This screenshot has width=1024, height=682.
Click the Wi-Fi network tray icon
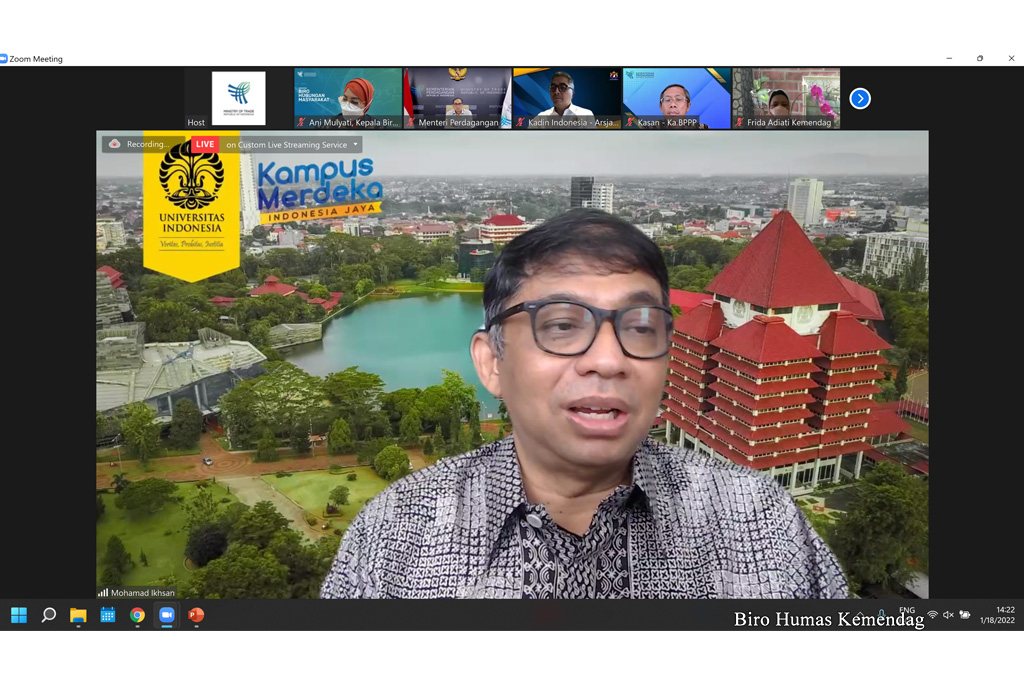point(932,615)
